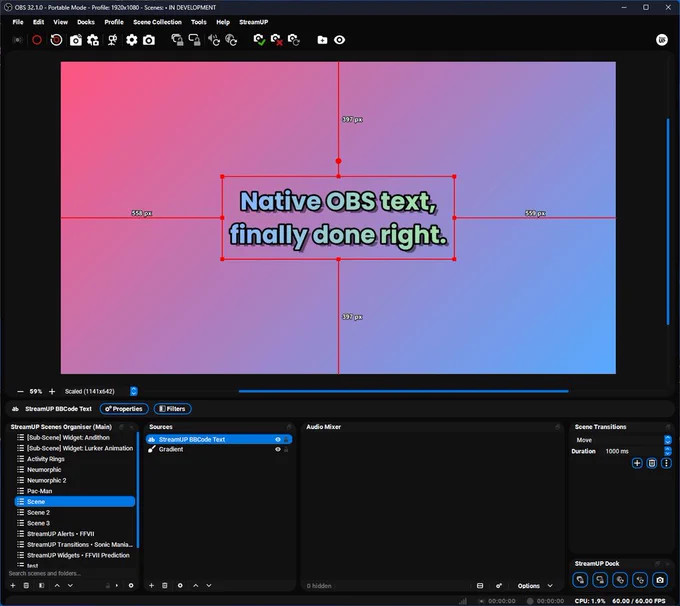Open the Tools menu
680x606 pixels.
(x=199, y=22)
